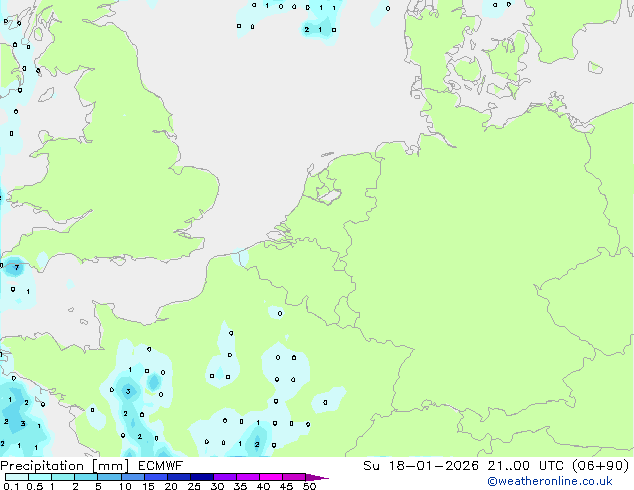Select the 40–45 mm magenta legend swatch
The height and width of the screenshot is (490, 634).
coord(271,477)
